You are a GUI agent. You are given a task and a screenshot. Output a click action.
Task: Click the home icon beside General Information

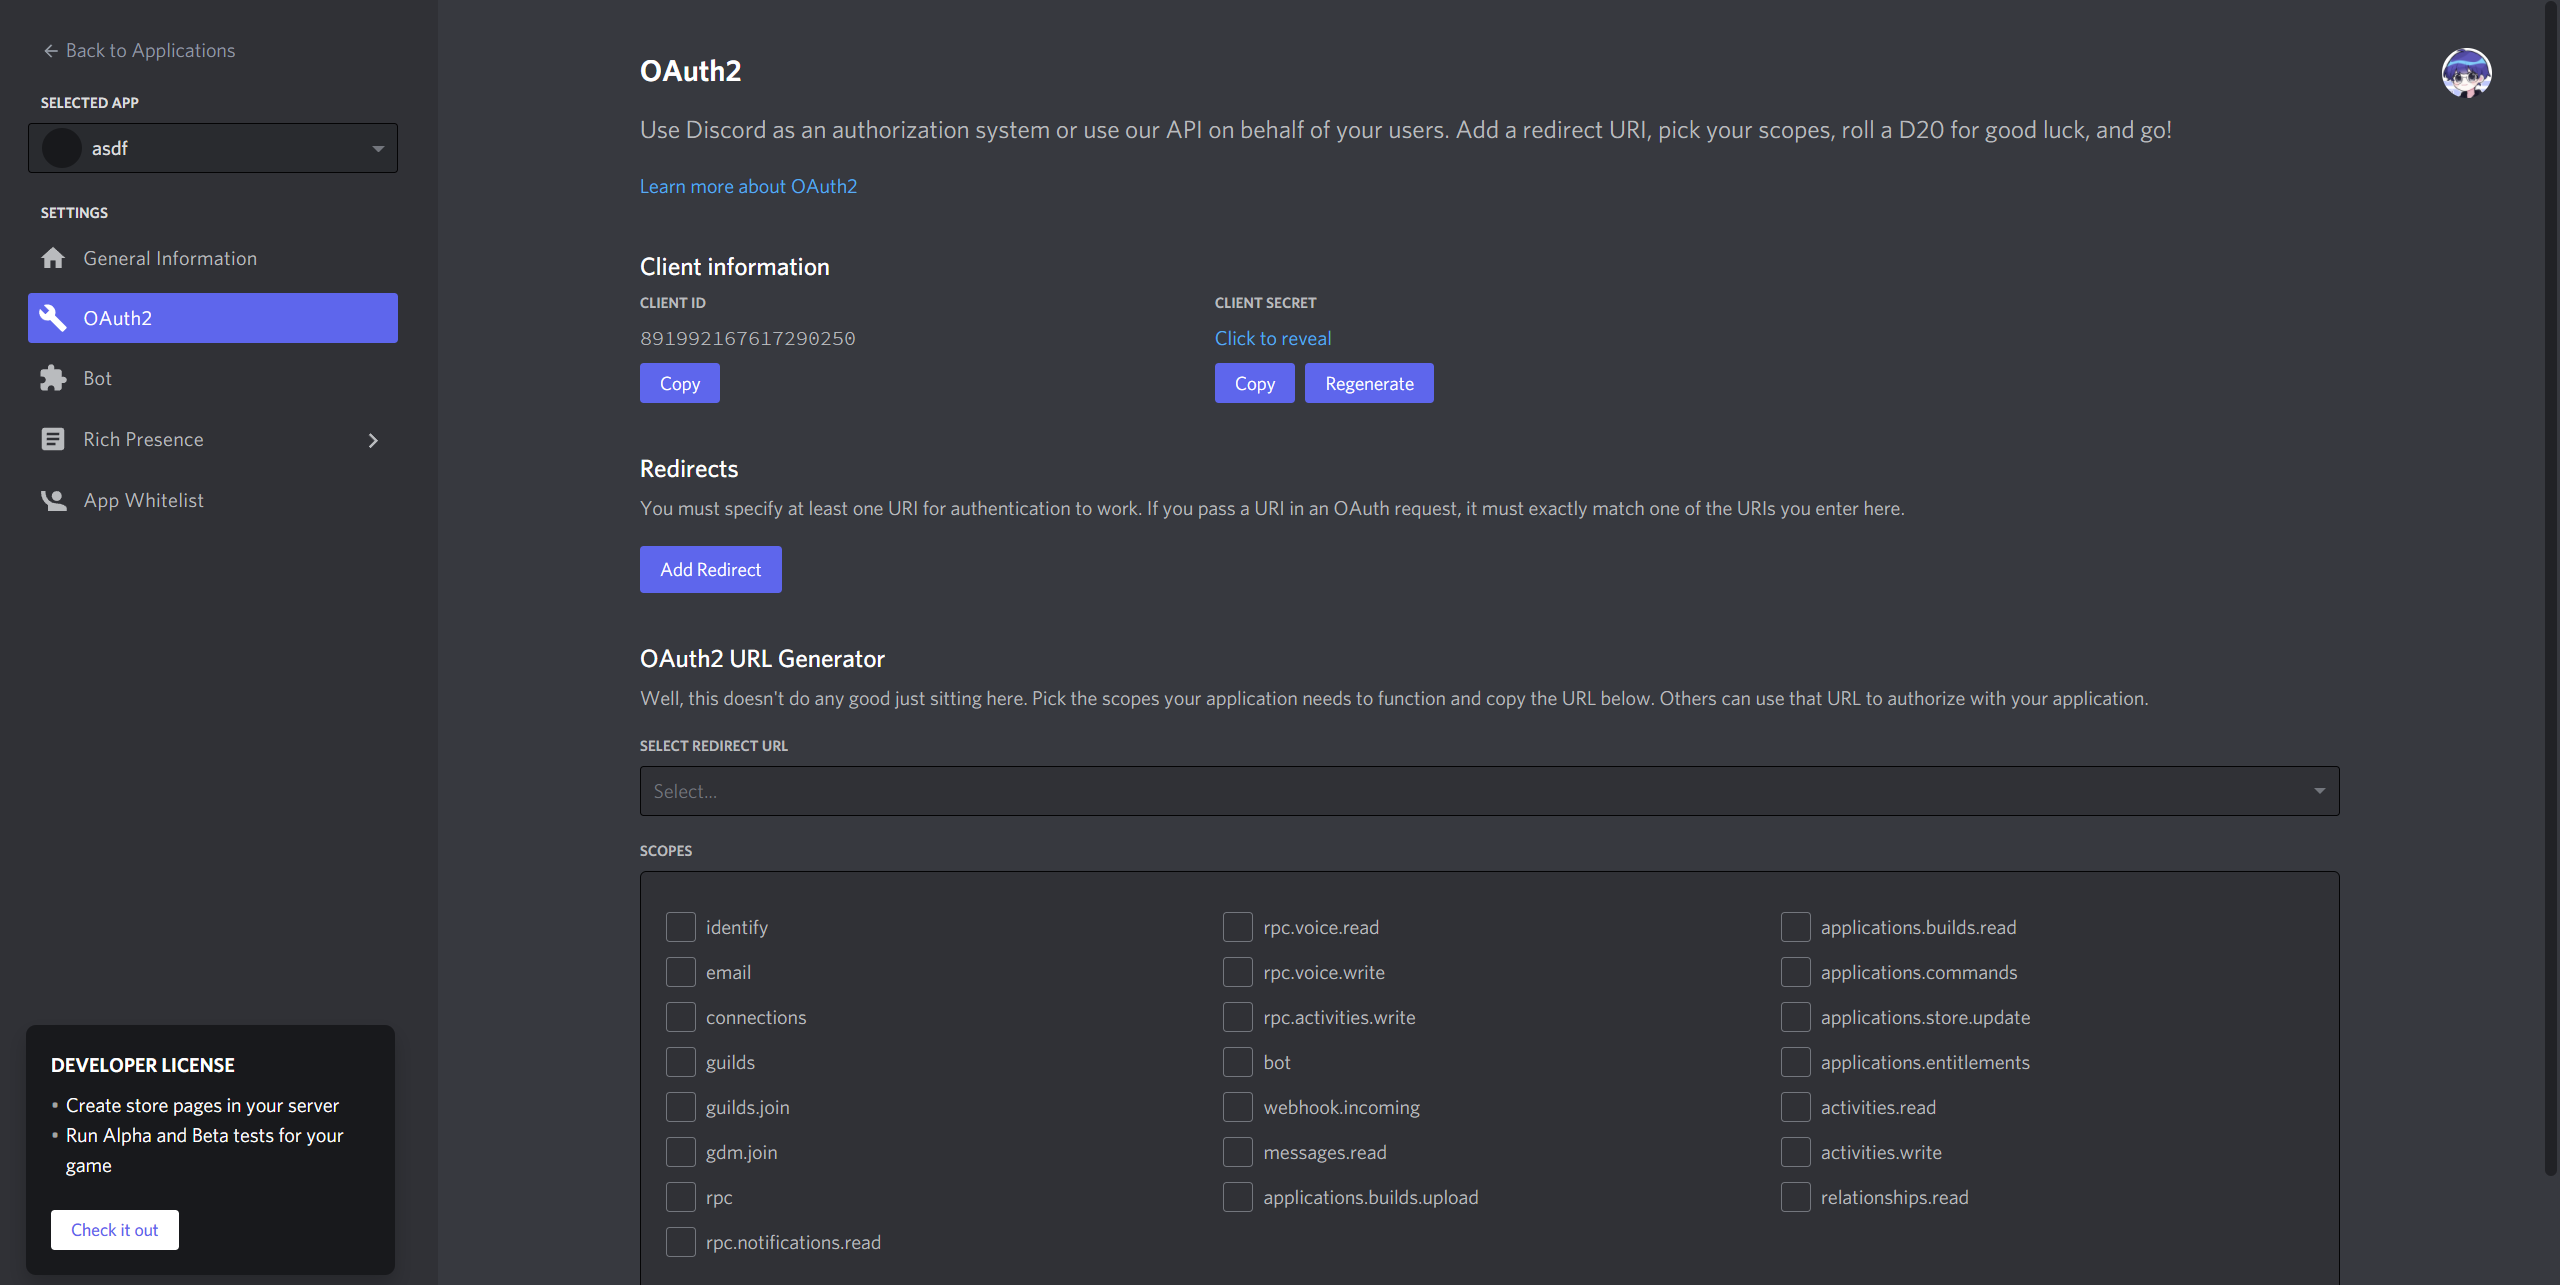click(53, 258)
